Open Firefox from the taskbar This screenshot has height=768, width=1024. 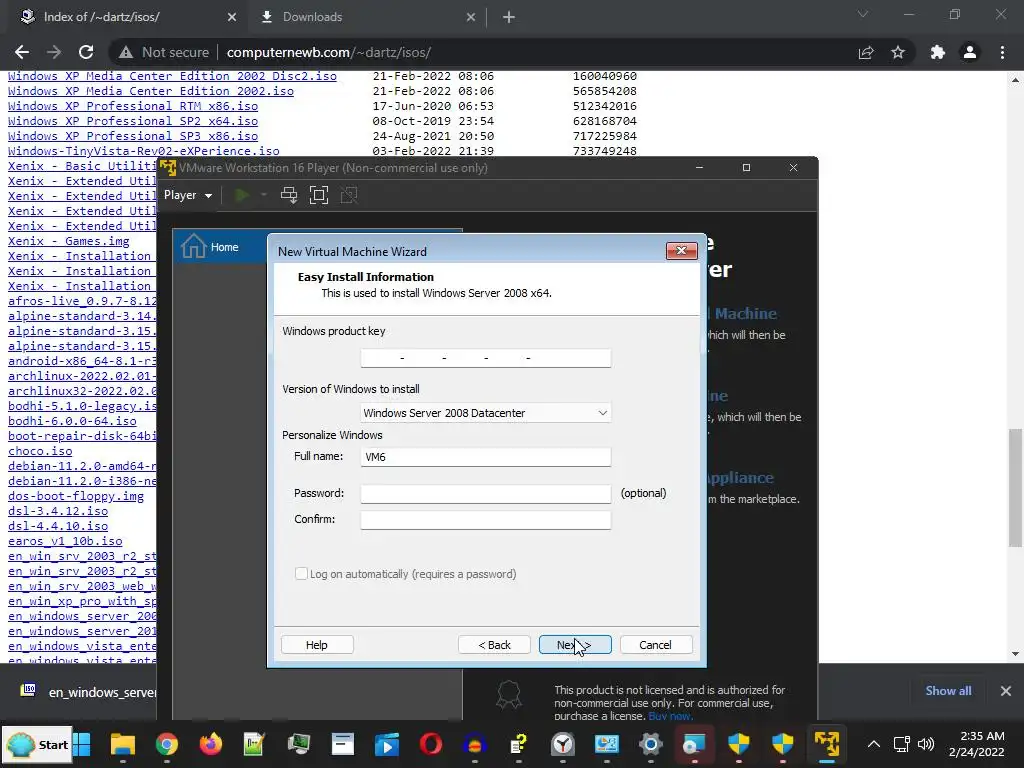210,744
